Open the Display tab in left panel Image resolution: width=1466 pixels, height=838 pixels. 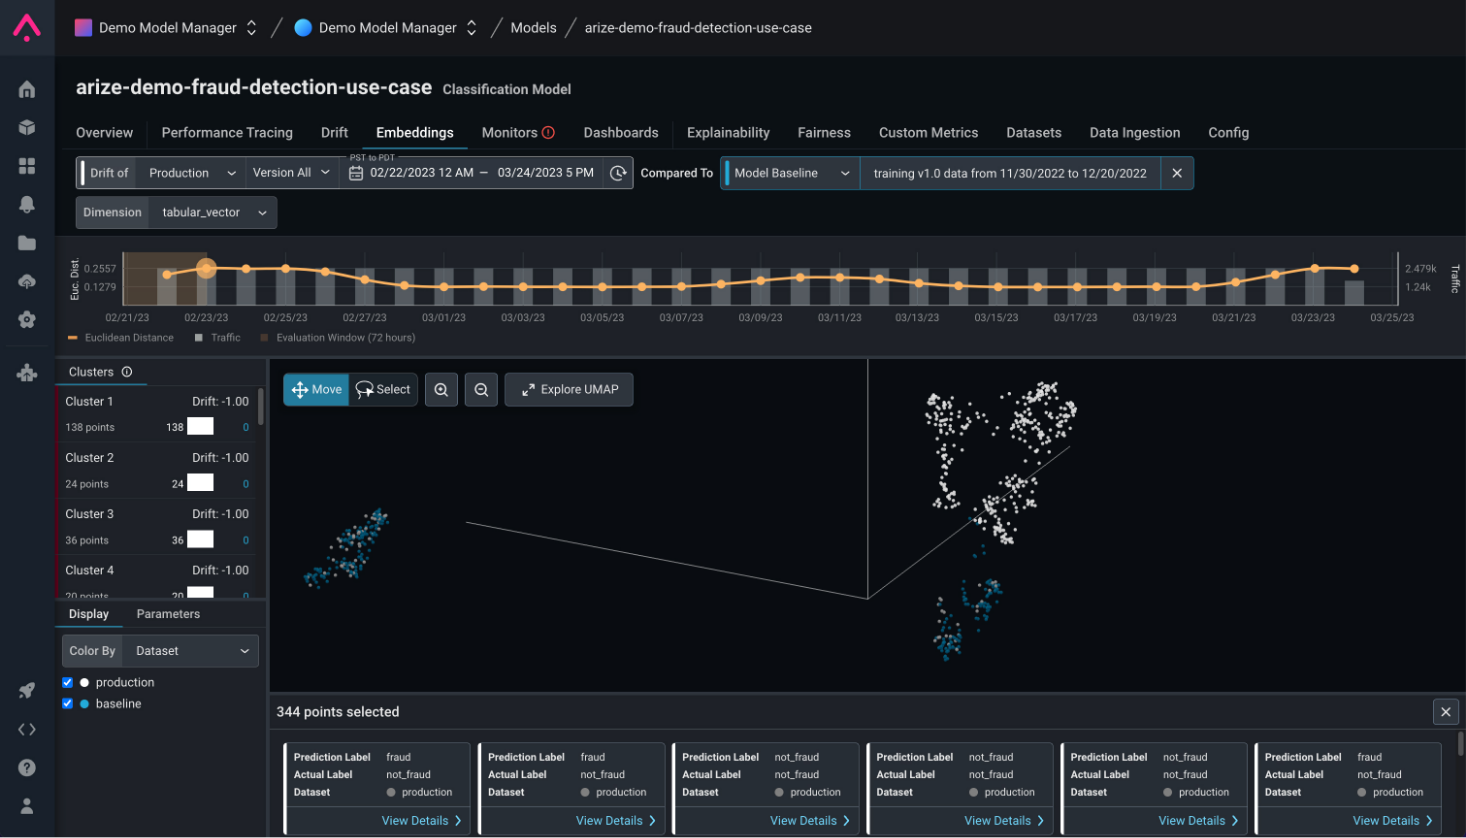tap(88, 614)
